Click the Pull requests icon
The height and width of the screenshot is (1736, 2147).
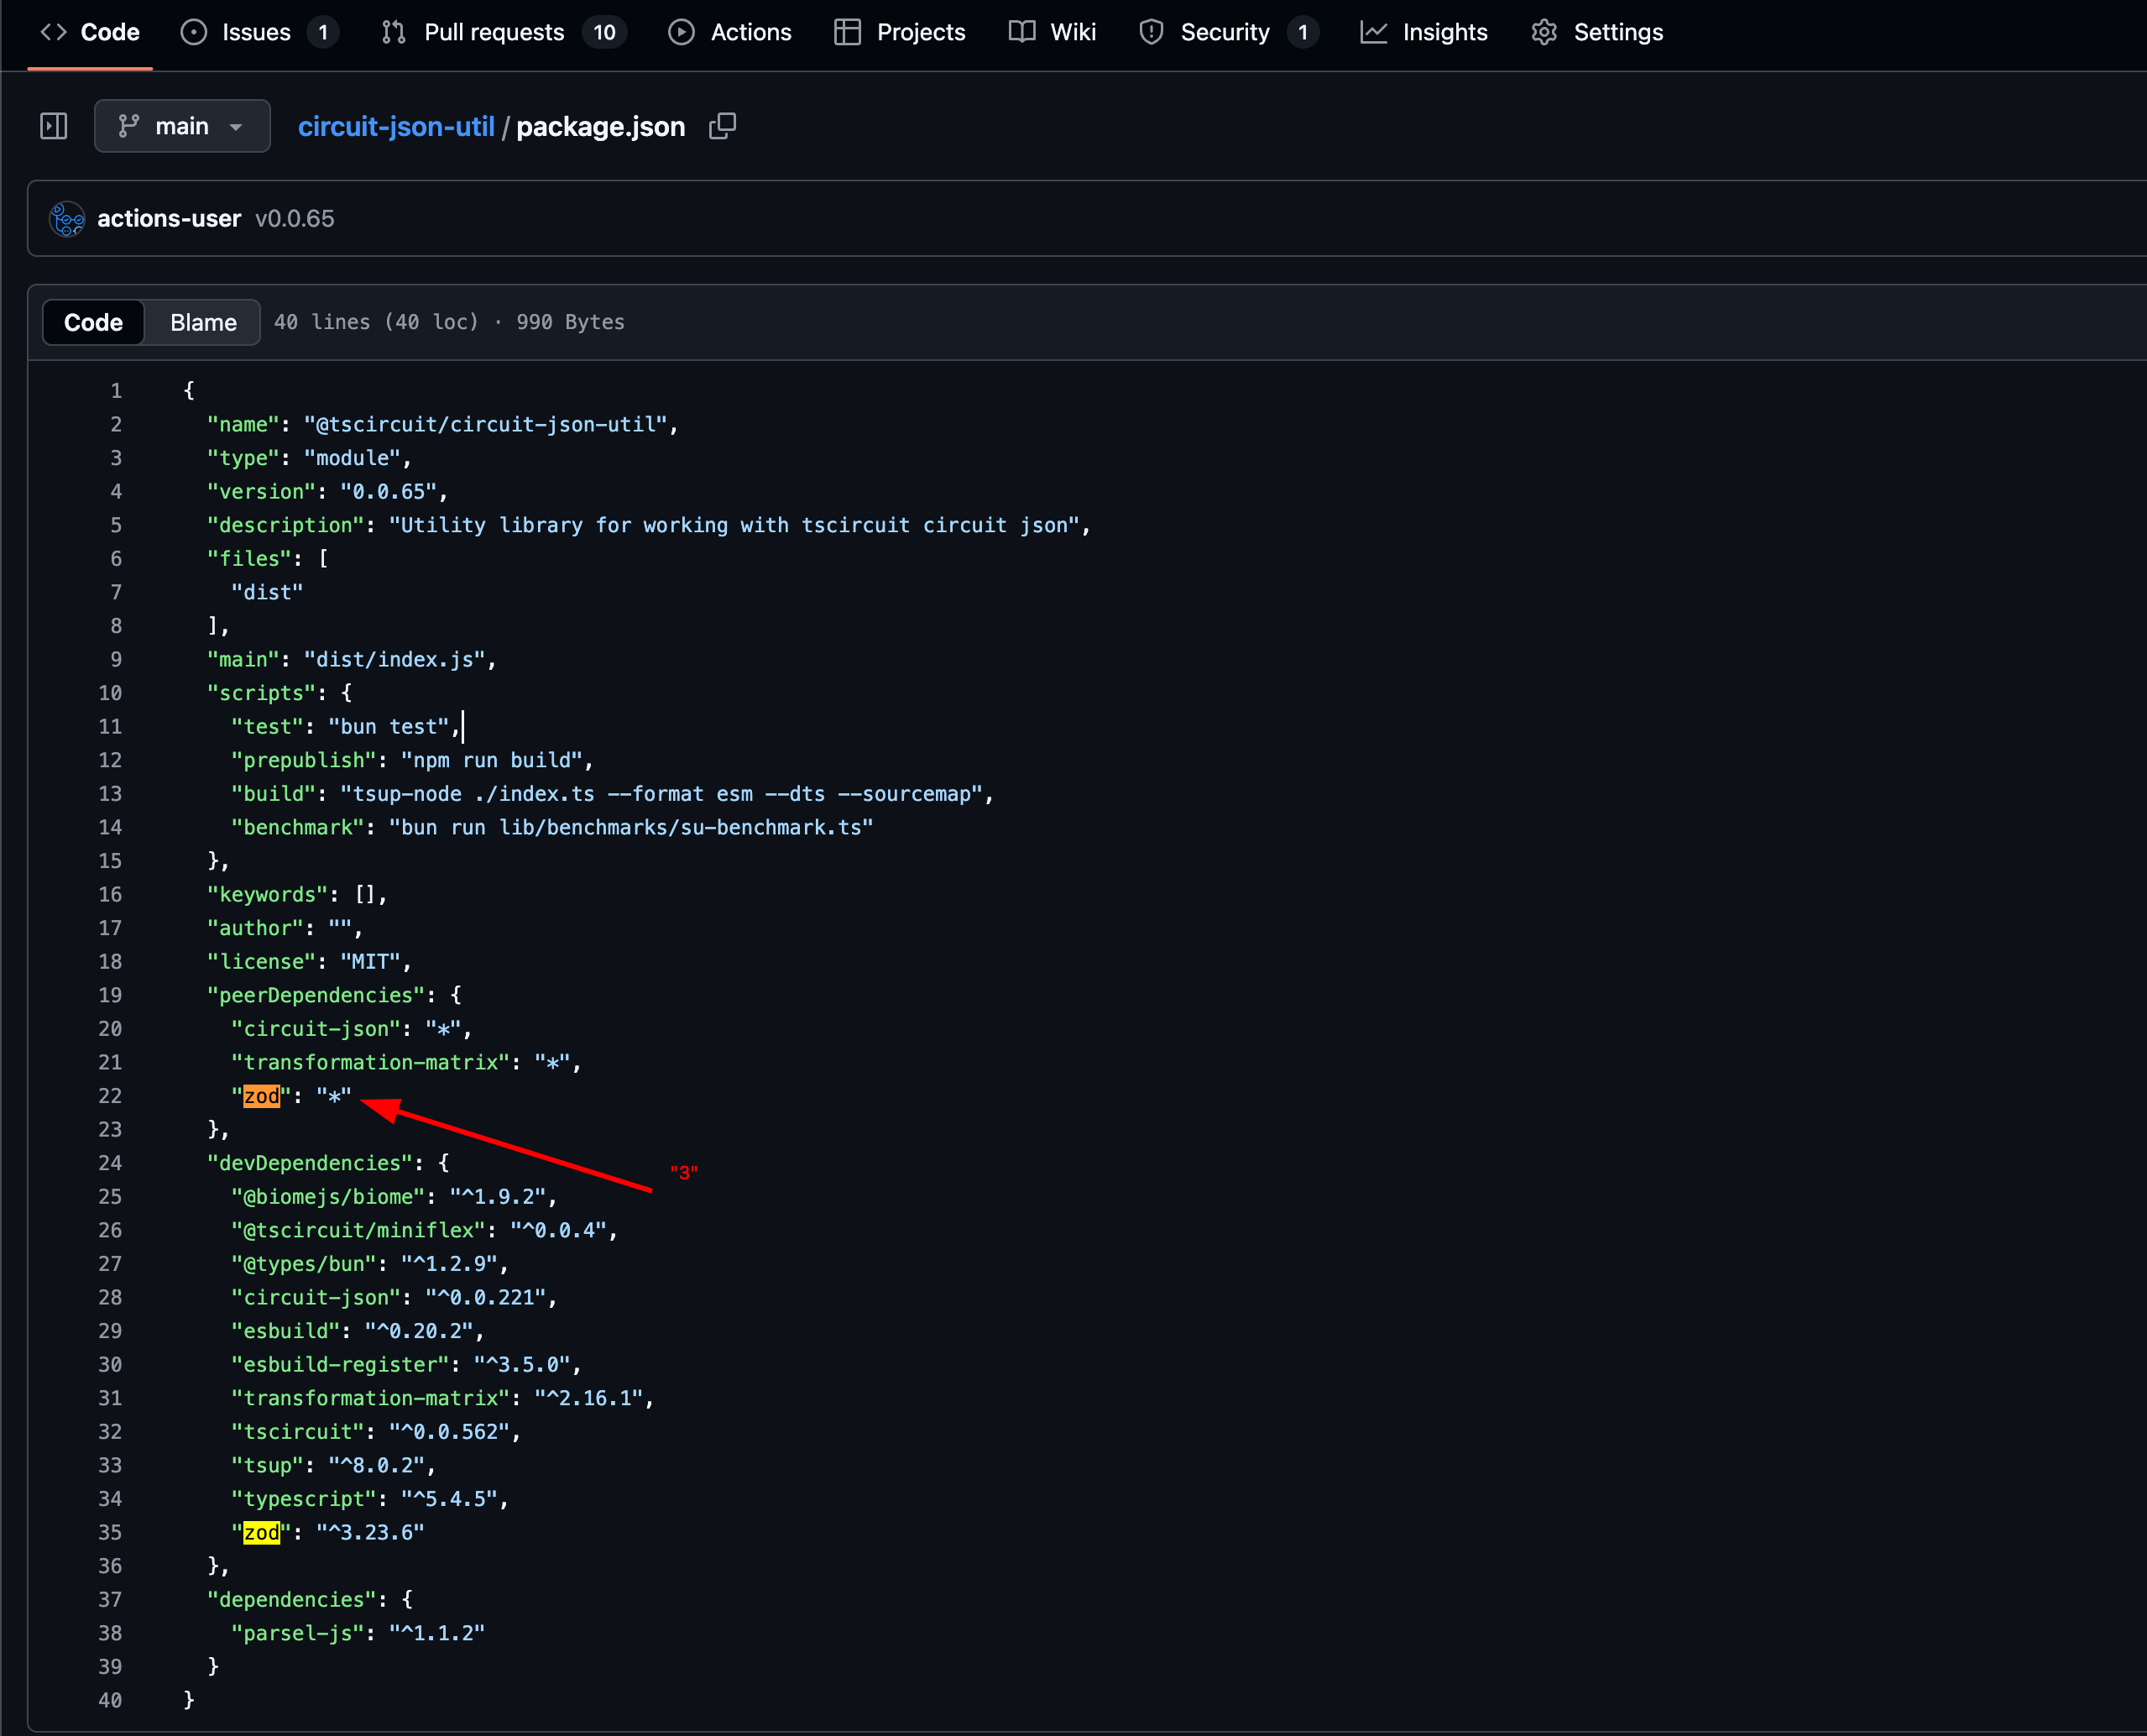pyautogui.click(x=393, y=32)
